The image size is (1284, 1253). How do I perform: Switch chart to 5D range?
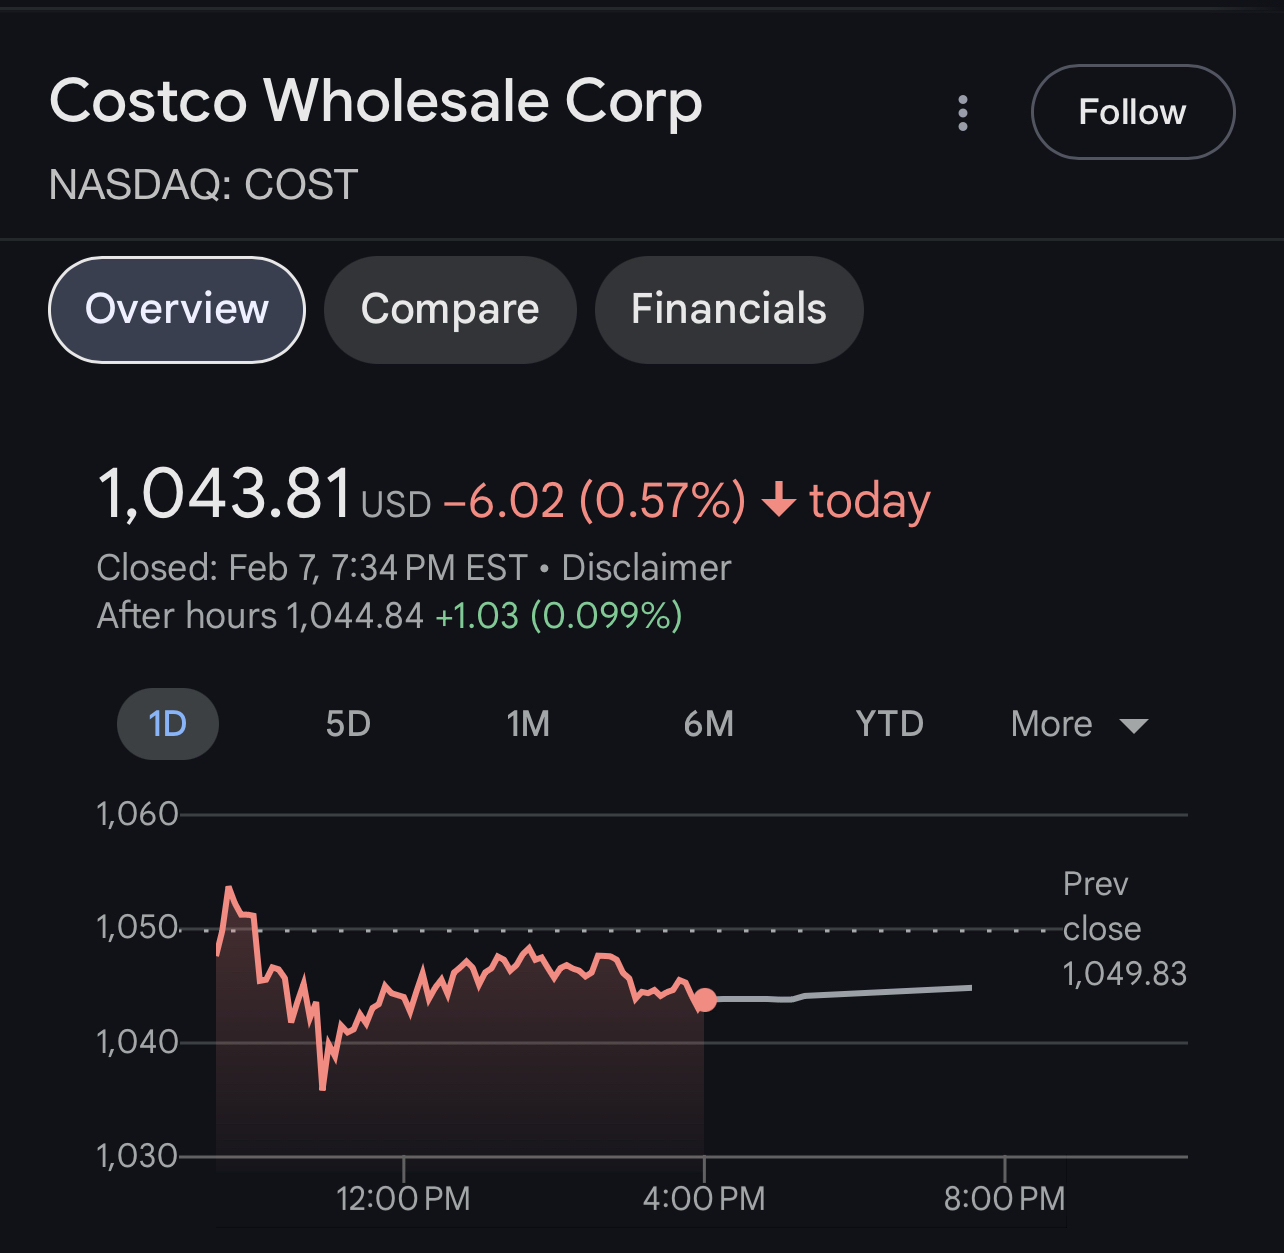[348, 723]
